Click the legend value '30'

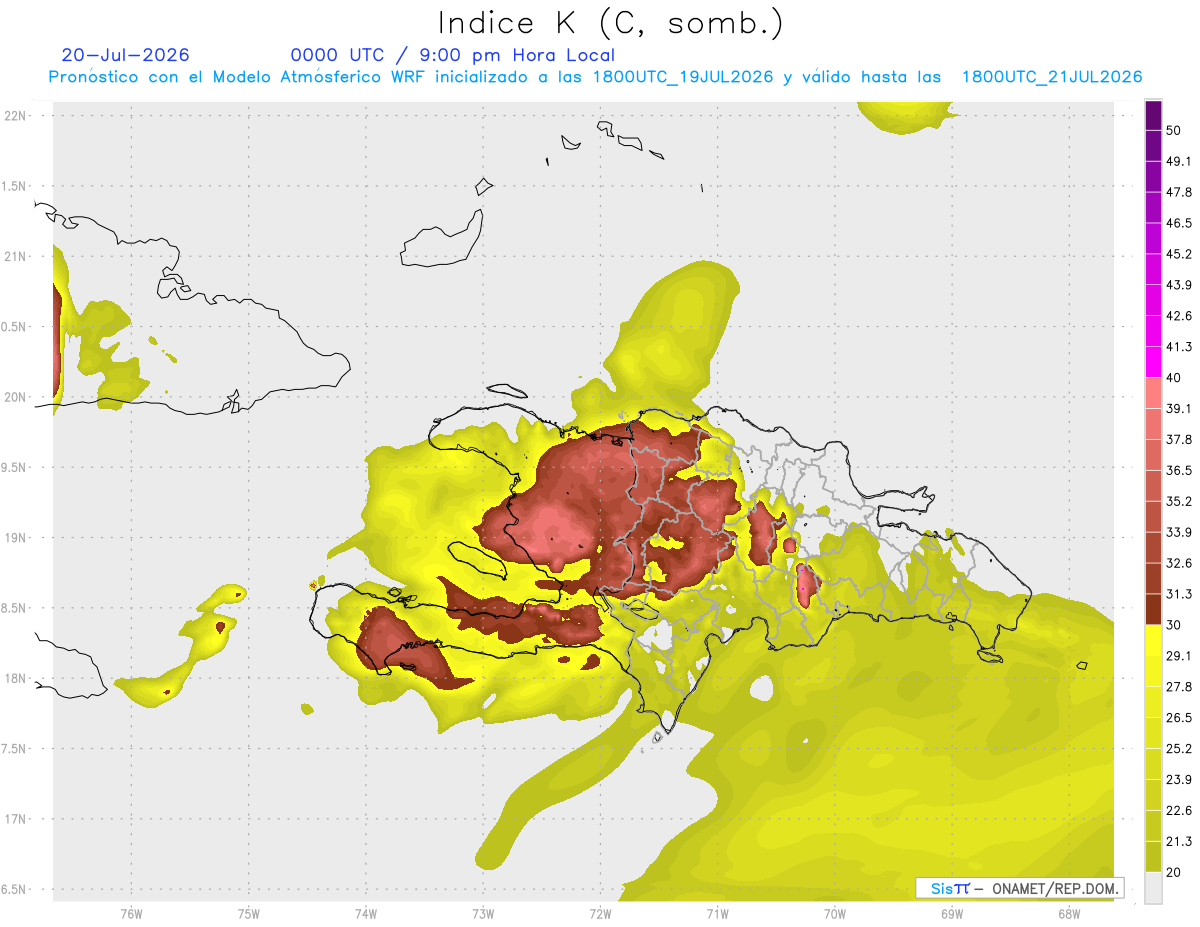click(x=1174, y=625)
